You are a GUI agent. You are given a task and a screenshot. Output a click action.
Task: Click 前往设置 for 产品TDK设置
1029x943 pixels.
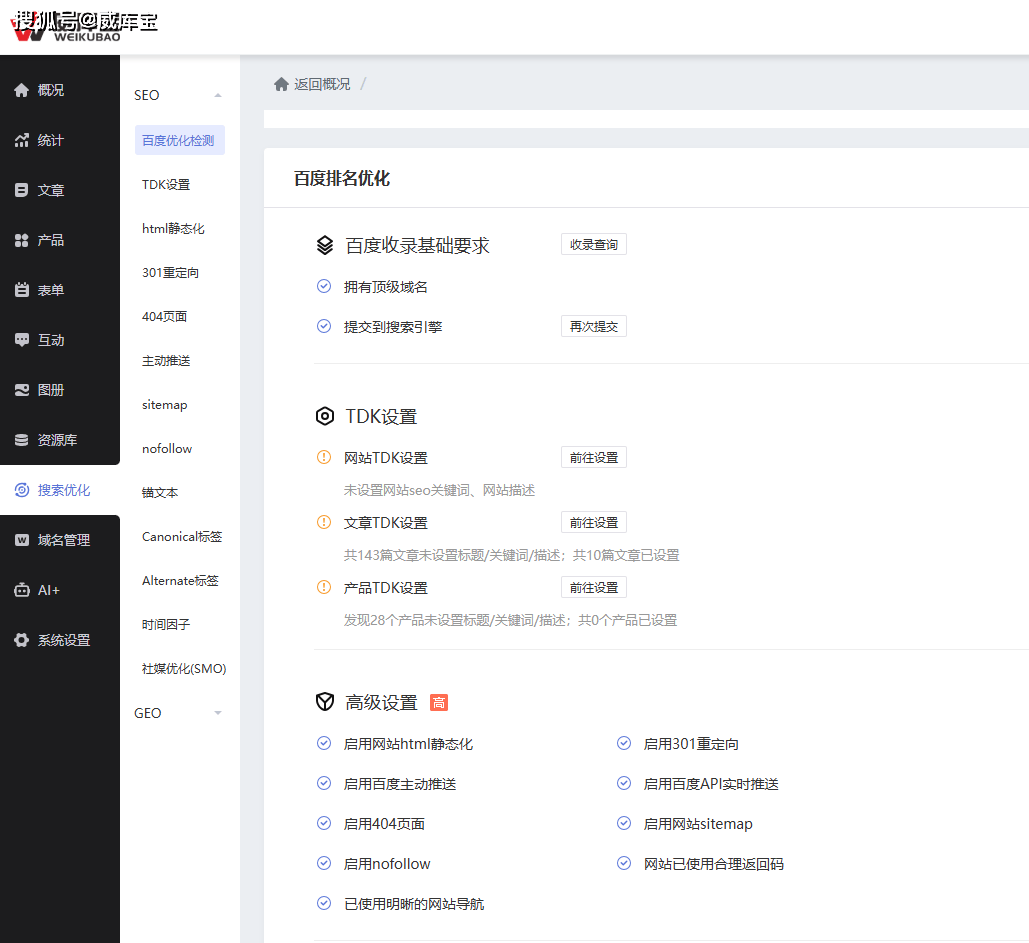pyautogui.click(x=594, y=587)
